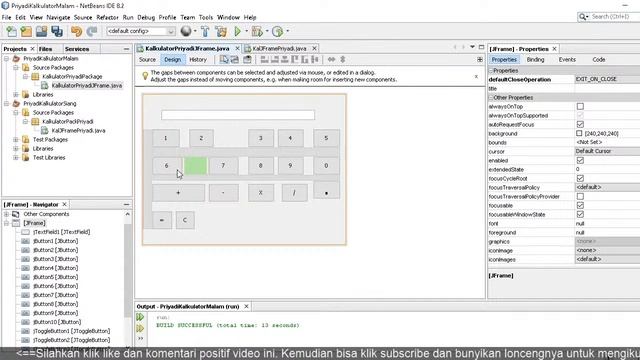This screenshot has height=360, width=640.
Task: Close the KalkulatorPriyadiJFrame.java tab
Action: [237, 49]
